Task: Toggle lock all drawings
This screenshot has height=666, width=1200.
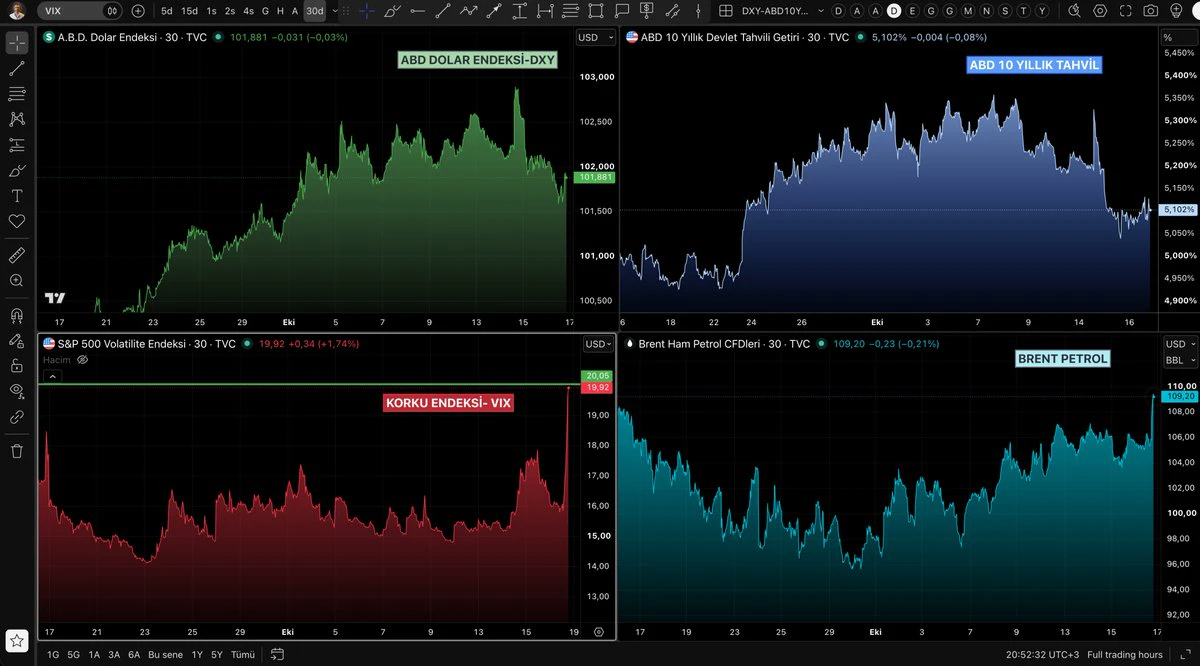Action: [x=17, y=365]
